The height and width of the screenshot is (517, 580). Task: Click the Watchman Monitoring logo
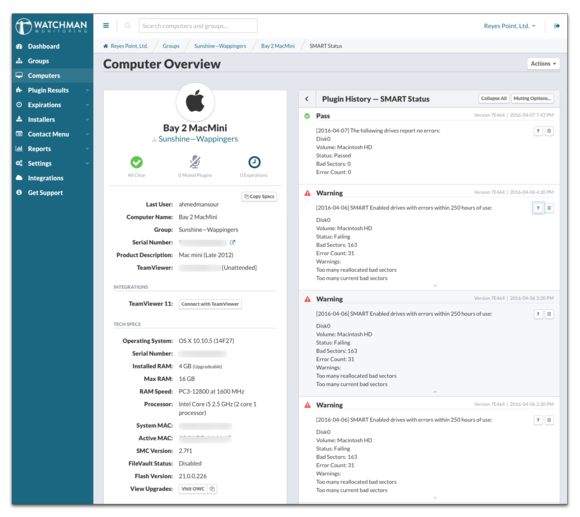click(51, 26)
